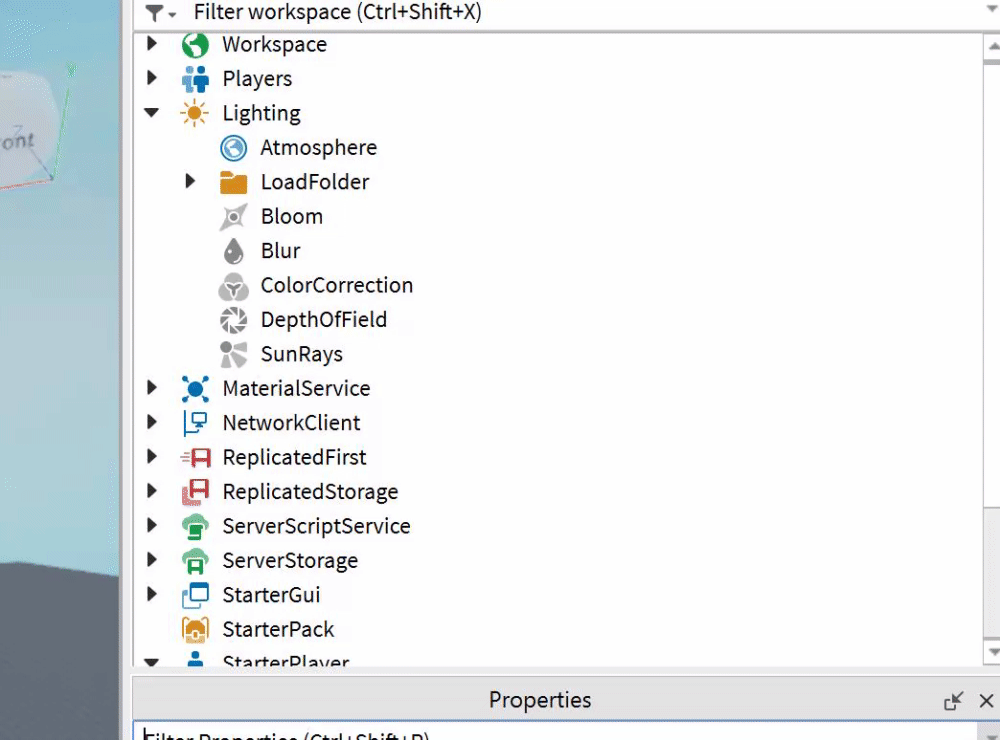Select the SunRays label
The height and width of the screenshot is (740, 1000).
pyautogui.click(x=302, y=355)
